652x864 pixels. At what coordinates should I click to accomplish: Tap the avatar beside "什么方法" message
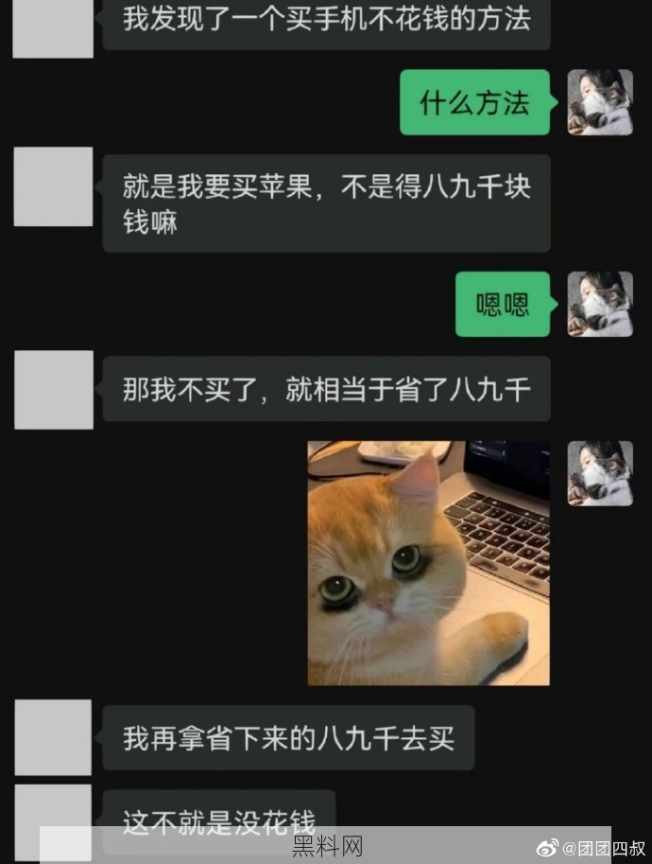click(x=600, y=102)
